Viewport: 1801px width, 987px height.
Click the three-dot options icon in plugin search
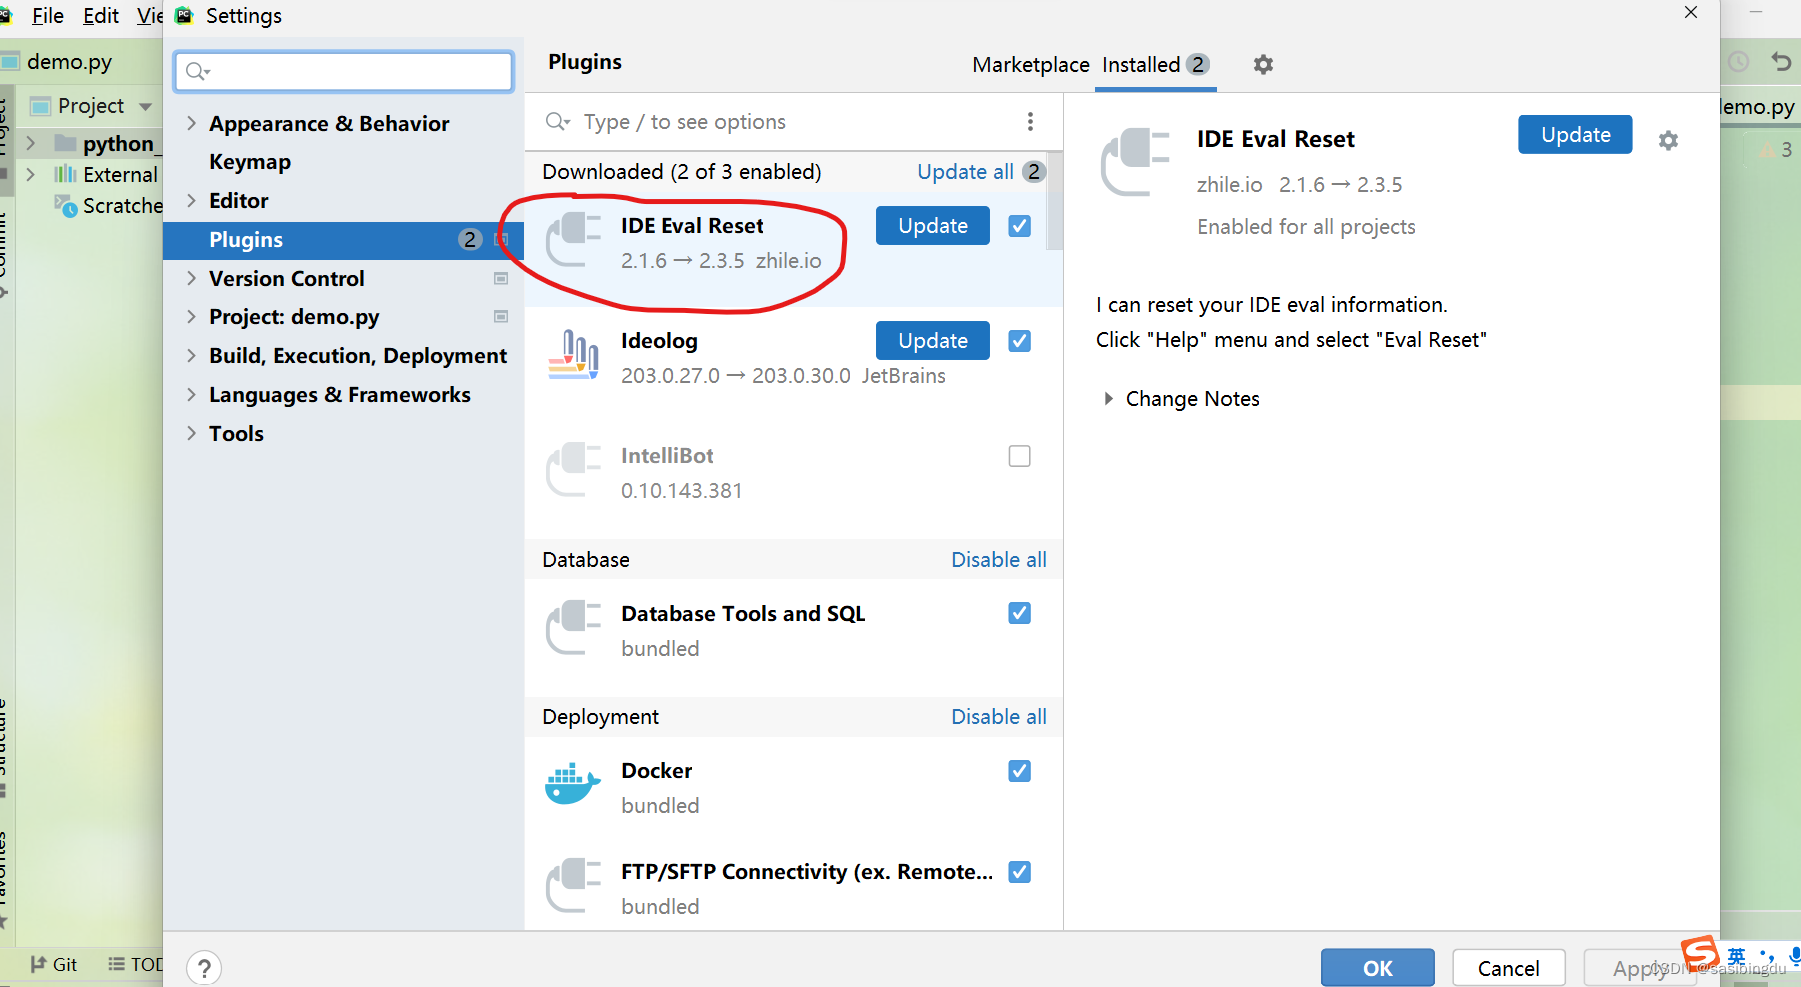(x=1030, y=122)
